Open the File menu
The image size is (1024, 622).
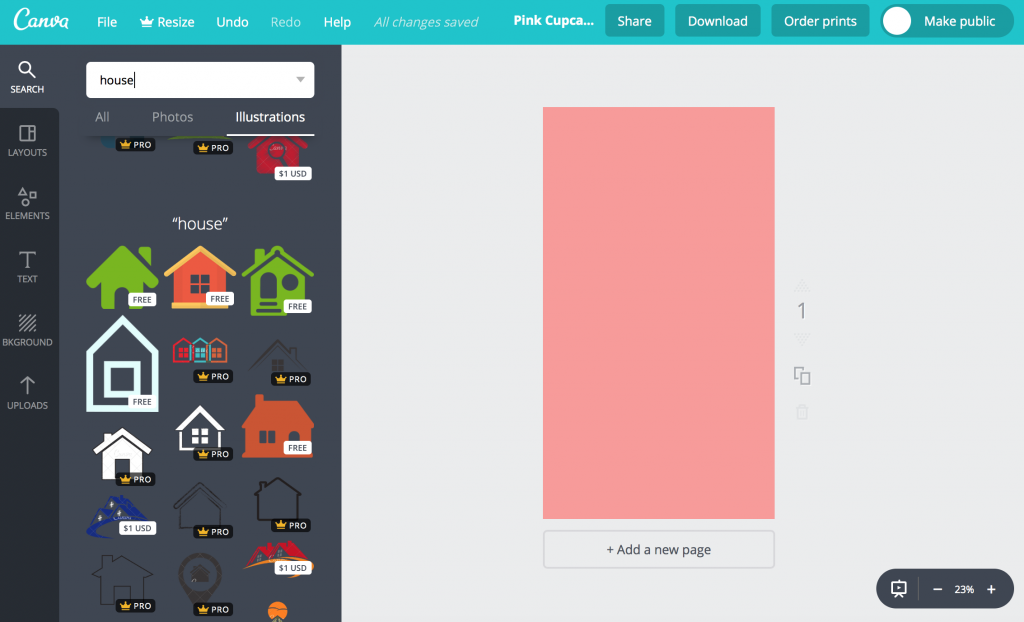(x=106, y=20)
